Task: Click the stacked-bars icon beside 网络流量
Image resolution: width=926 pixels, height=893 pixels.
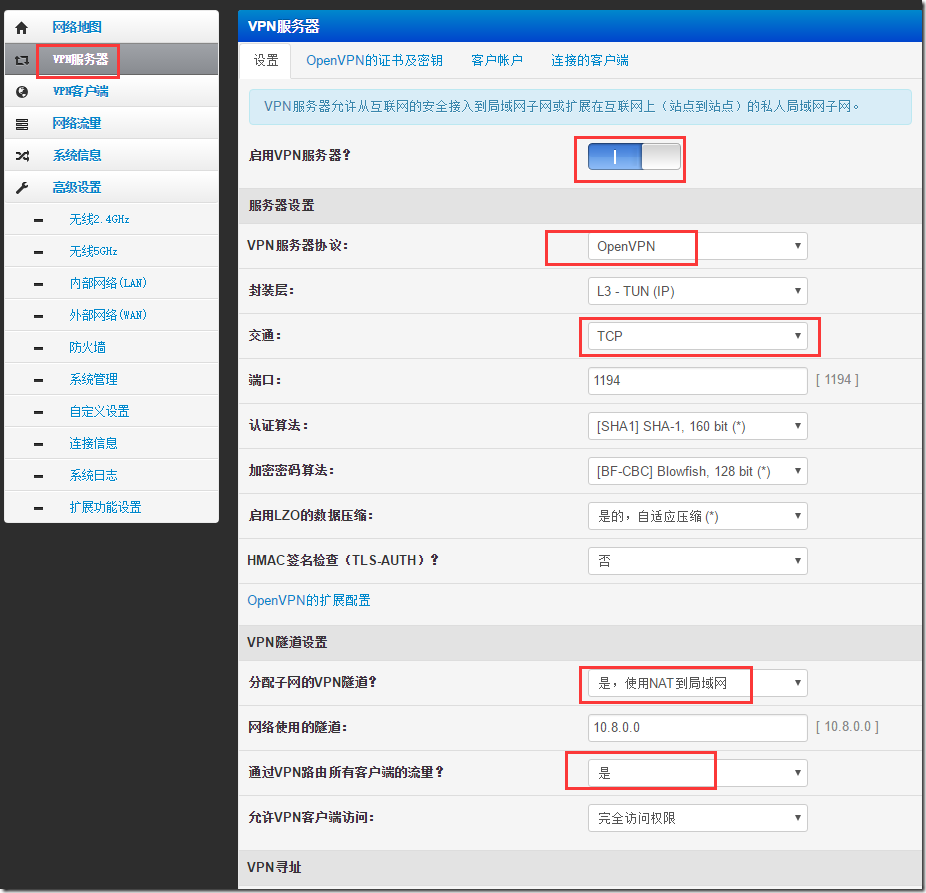Action: [22, 124]
